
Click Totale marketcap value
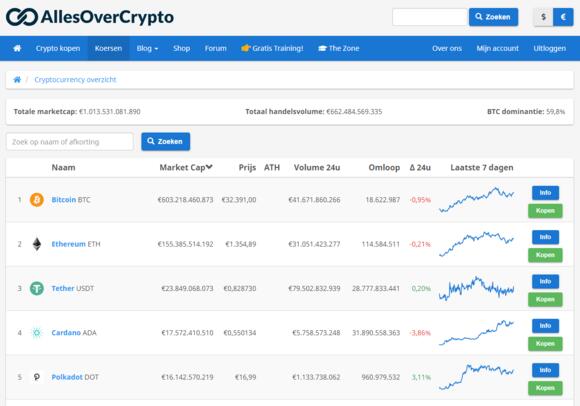(x=110, y=112)
